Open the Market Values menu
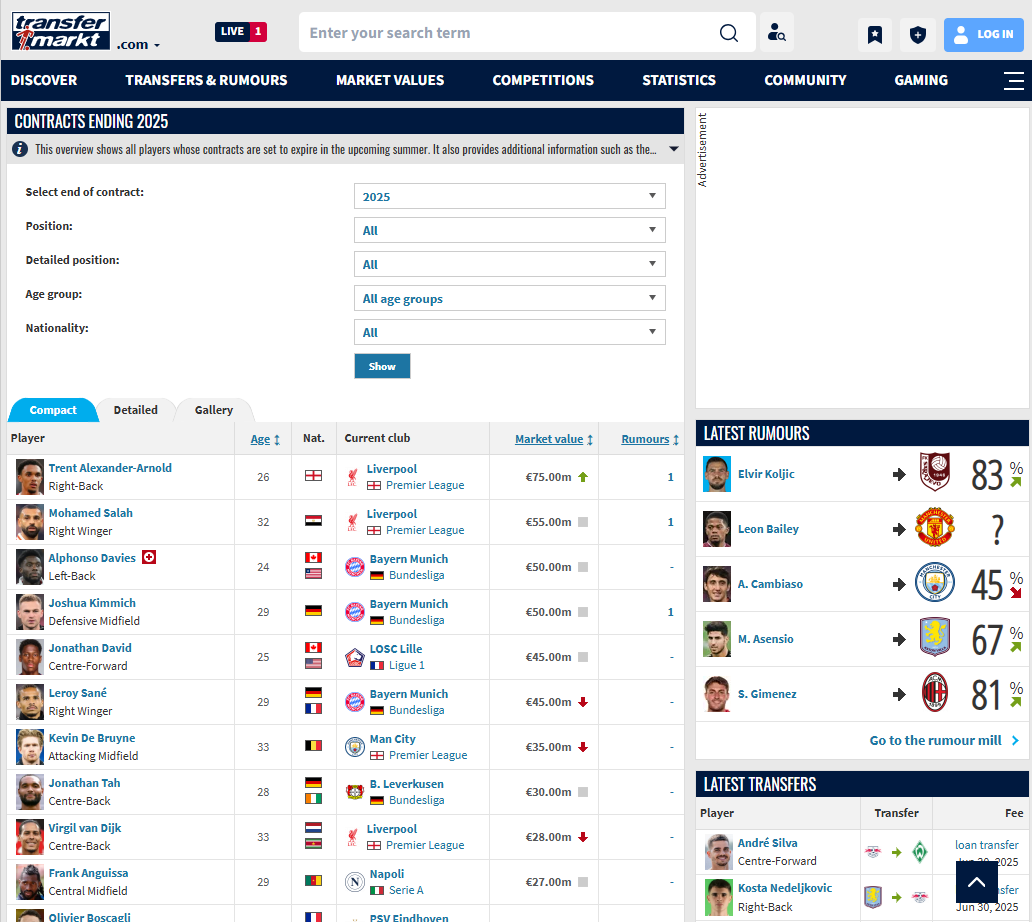Viewport: 1032px width, 922px height. [390, 80]
